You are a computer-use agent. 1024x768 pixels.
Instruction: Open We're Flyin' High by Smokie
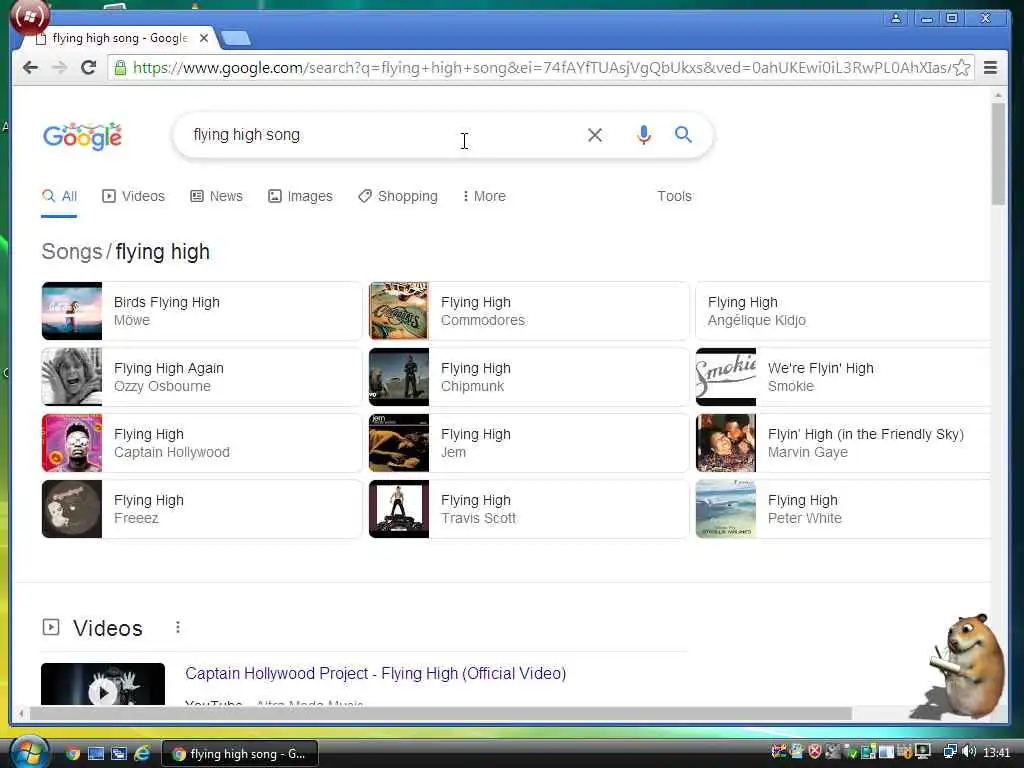(842, 377)
